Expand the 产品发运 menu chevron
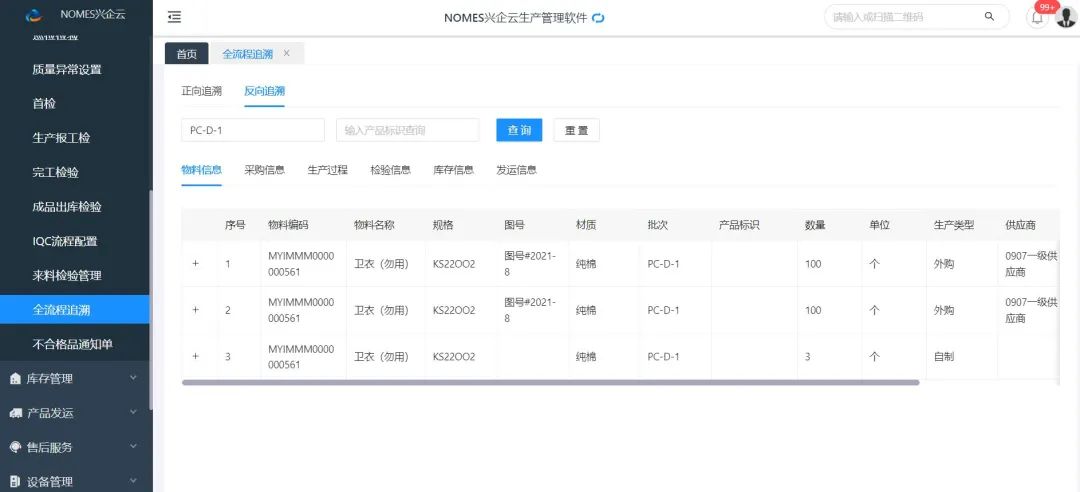The image size is (1080, 492). click(x=134, y=412)
